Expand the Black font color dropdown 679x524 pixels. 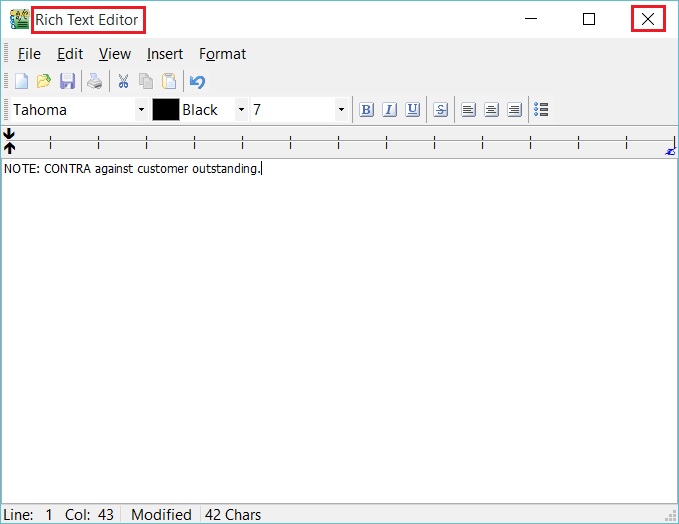241,110
